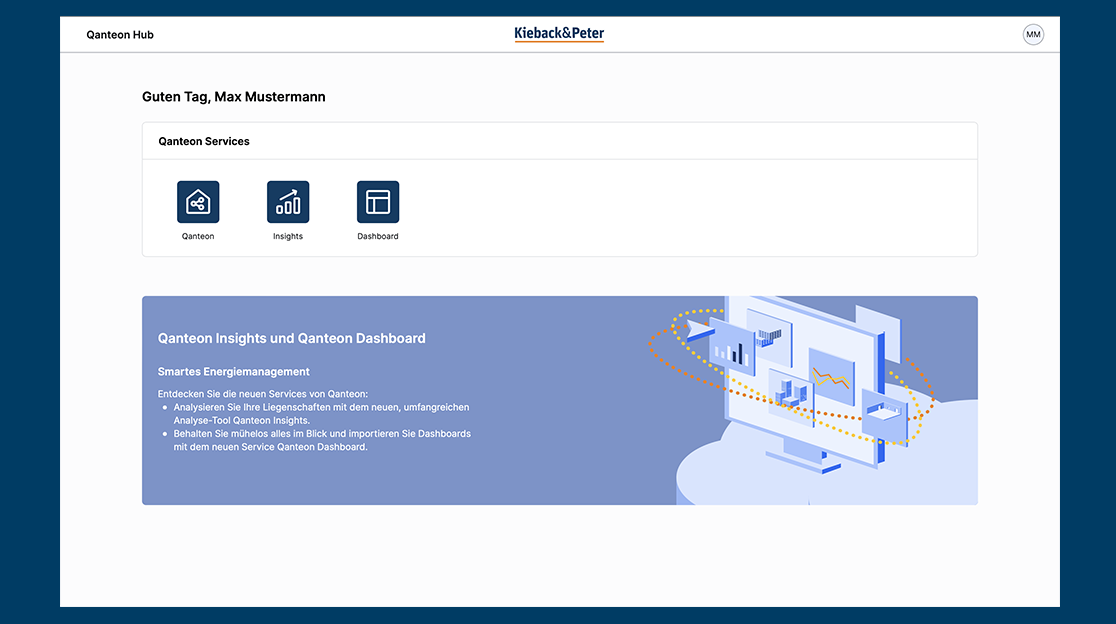Click banner heading 'Qanteon Insights und Qanteon Dashboard'
Screen dimensions: 1116x624
(x=292, y=338)
